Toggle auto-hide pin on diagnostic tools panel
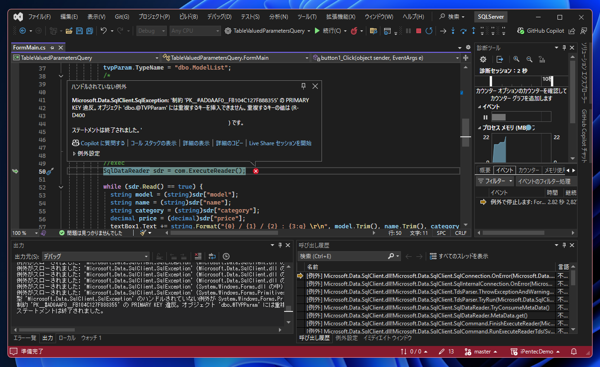This screenshot has width=600, height=367. pyautogui.click(x=564, y=48)
